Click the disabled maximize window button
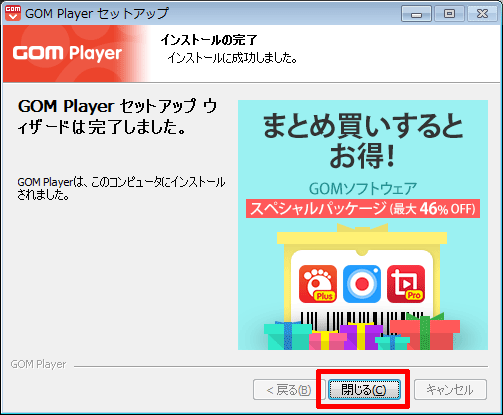The height and width of the screenshot is (415, 503). point(449,14)
